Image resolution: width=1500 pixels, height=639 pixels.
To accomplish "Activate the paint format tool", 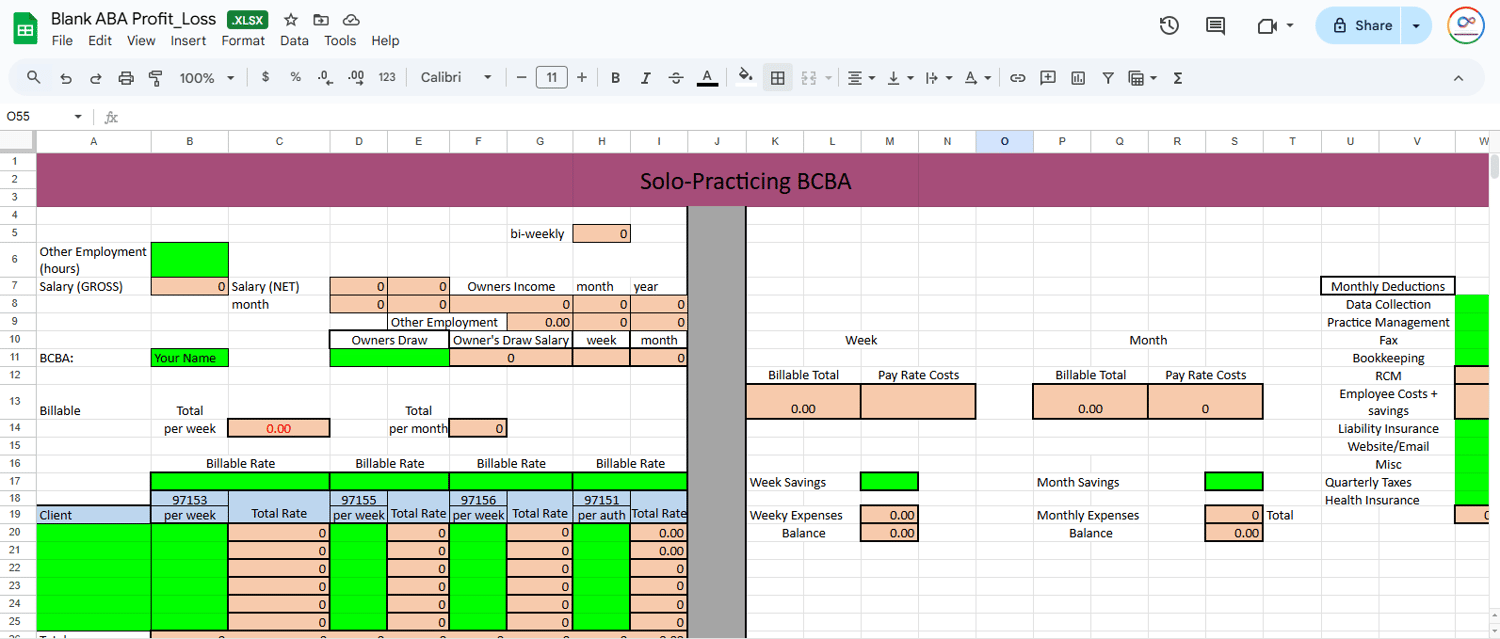I will click(156, 78).
